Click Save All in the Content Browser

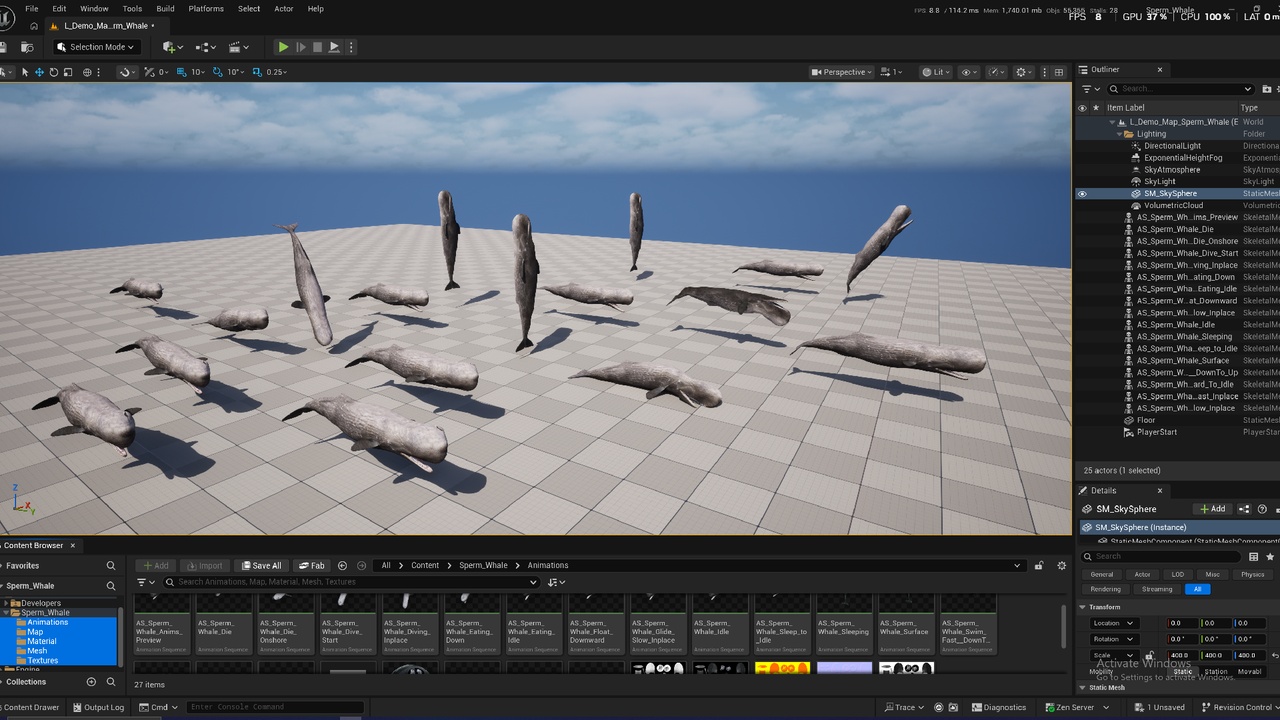[261, 566]
